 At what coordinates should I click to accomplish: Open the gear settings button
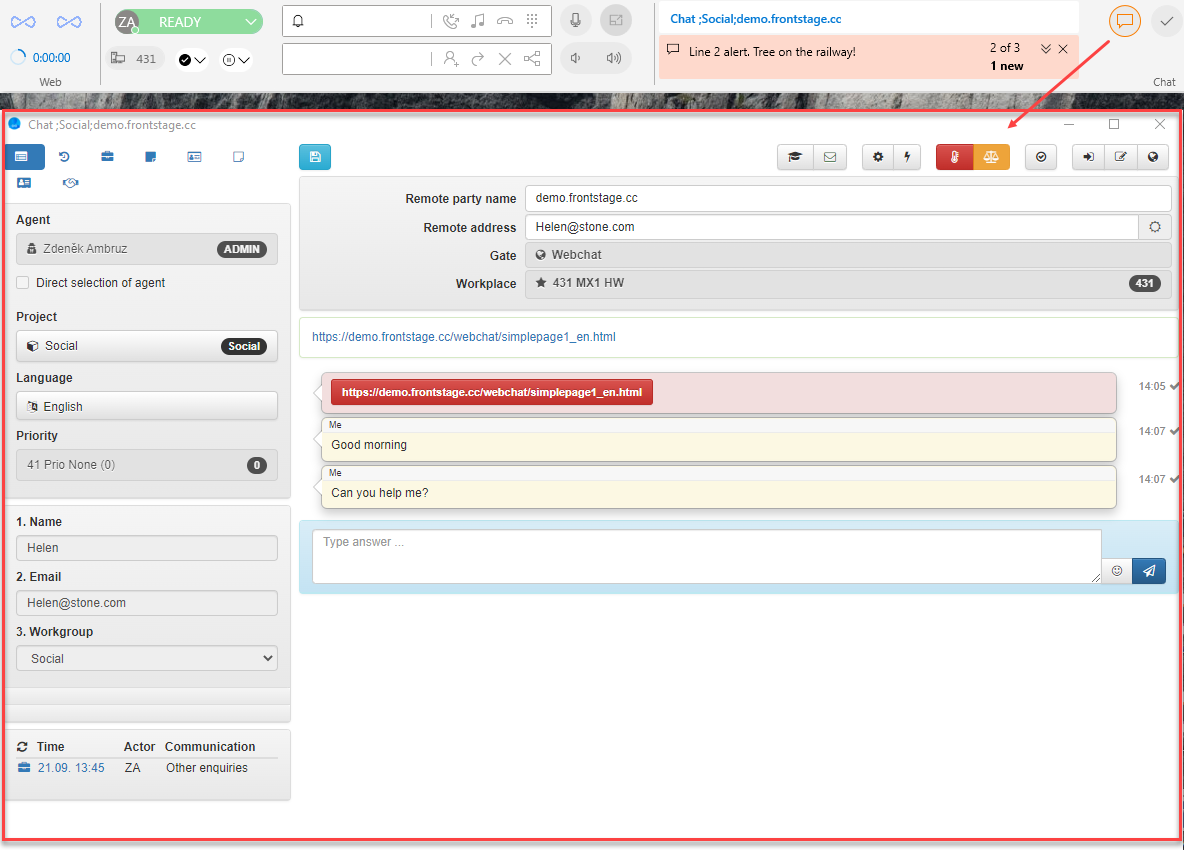(877, 157)
